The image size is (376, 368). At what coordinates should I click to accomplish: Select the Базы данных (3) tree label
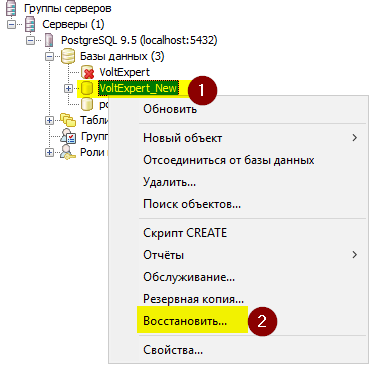point(122,56)
